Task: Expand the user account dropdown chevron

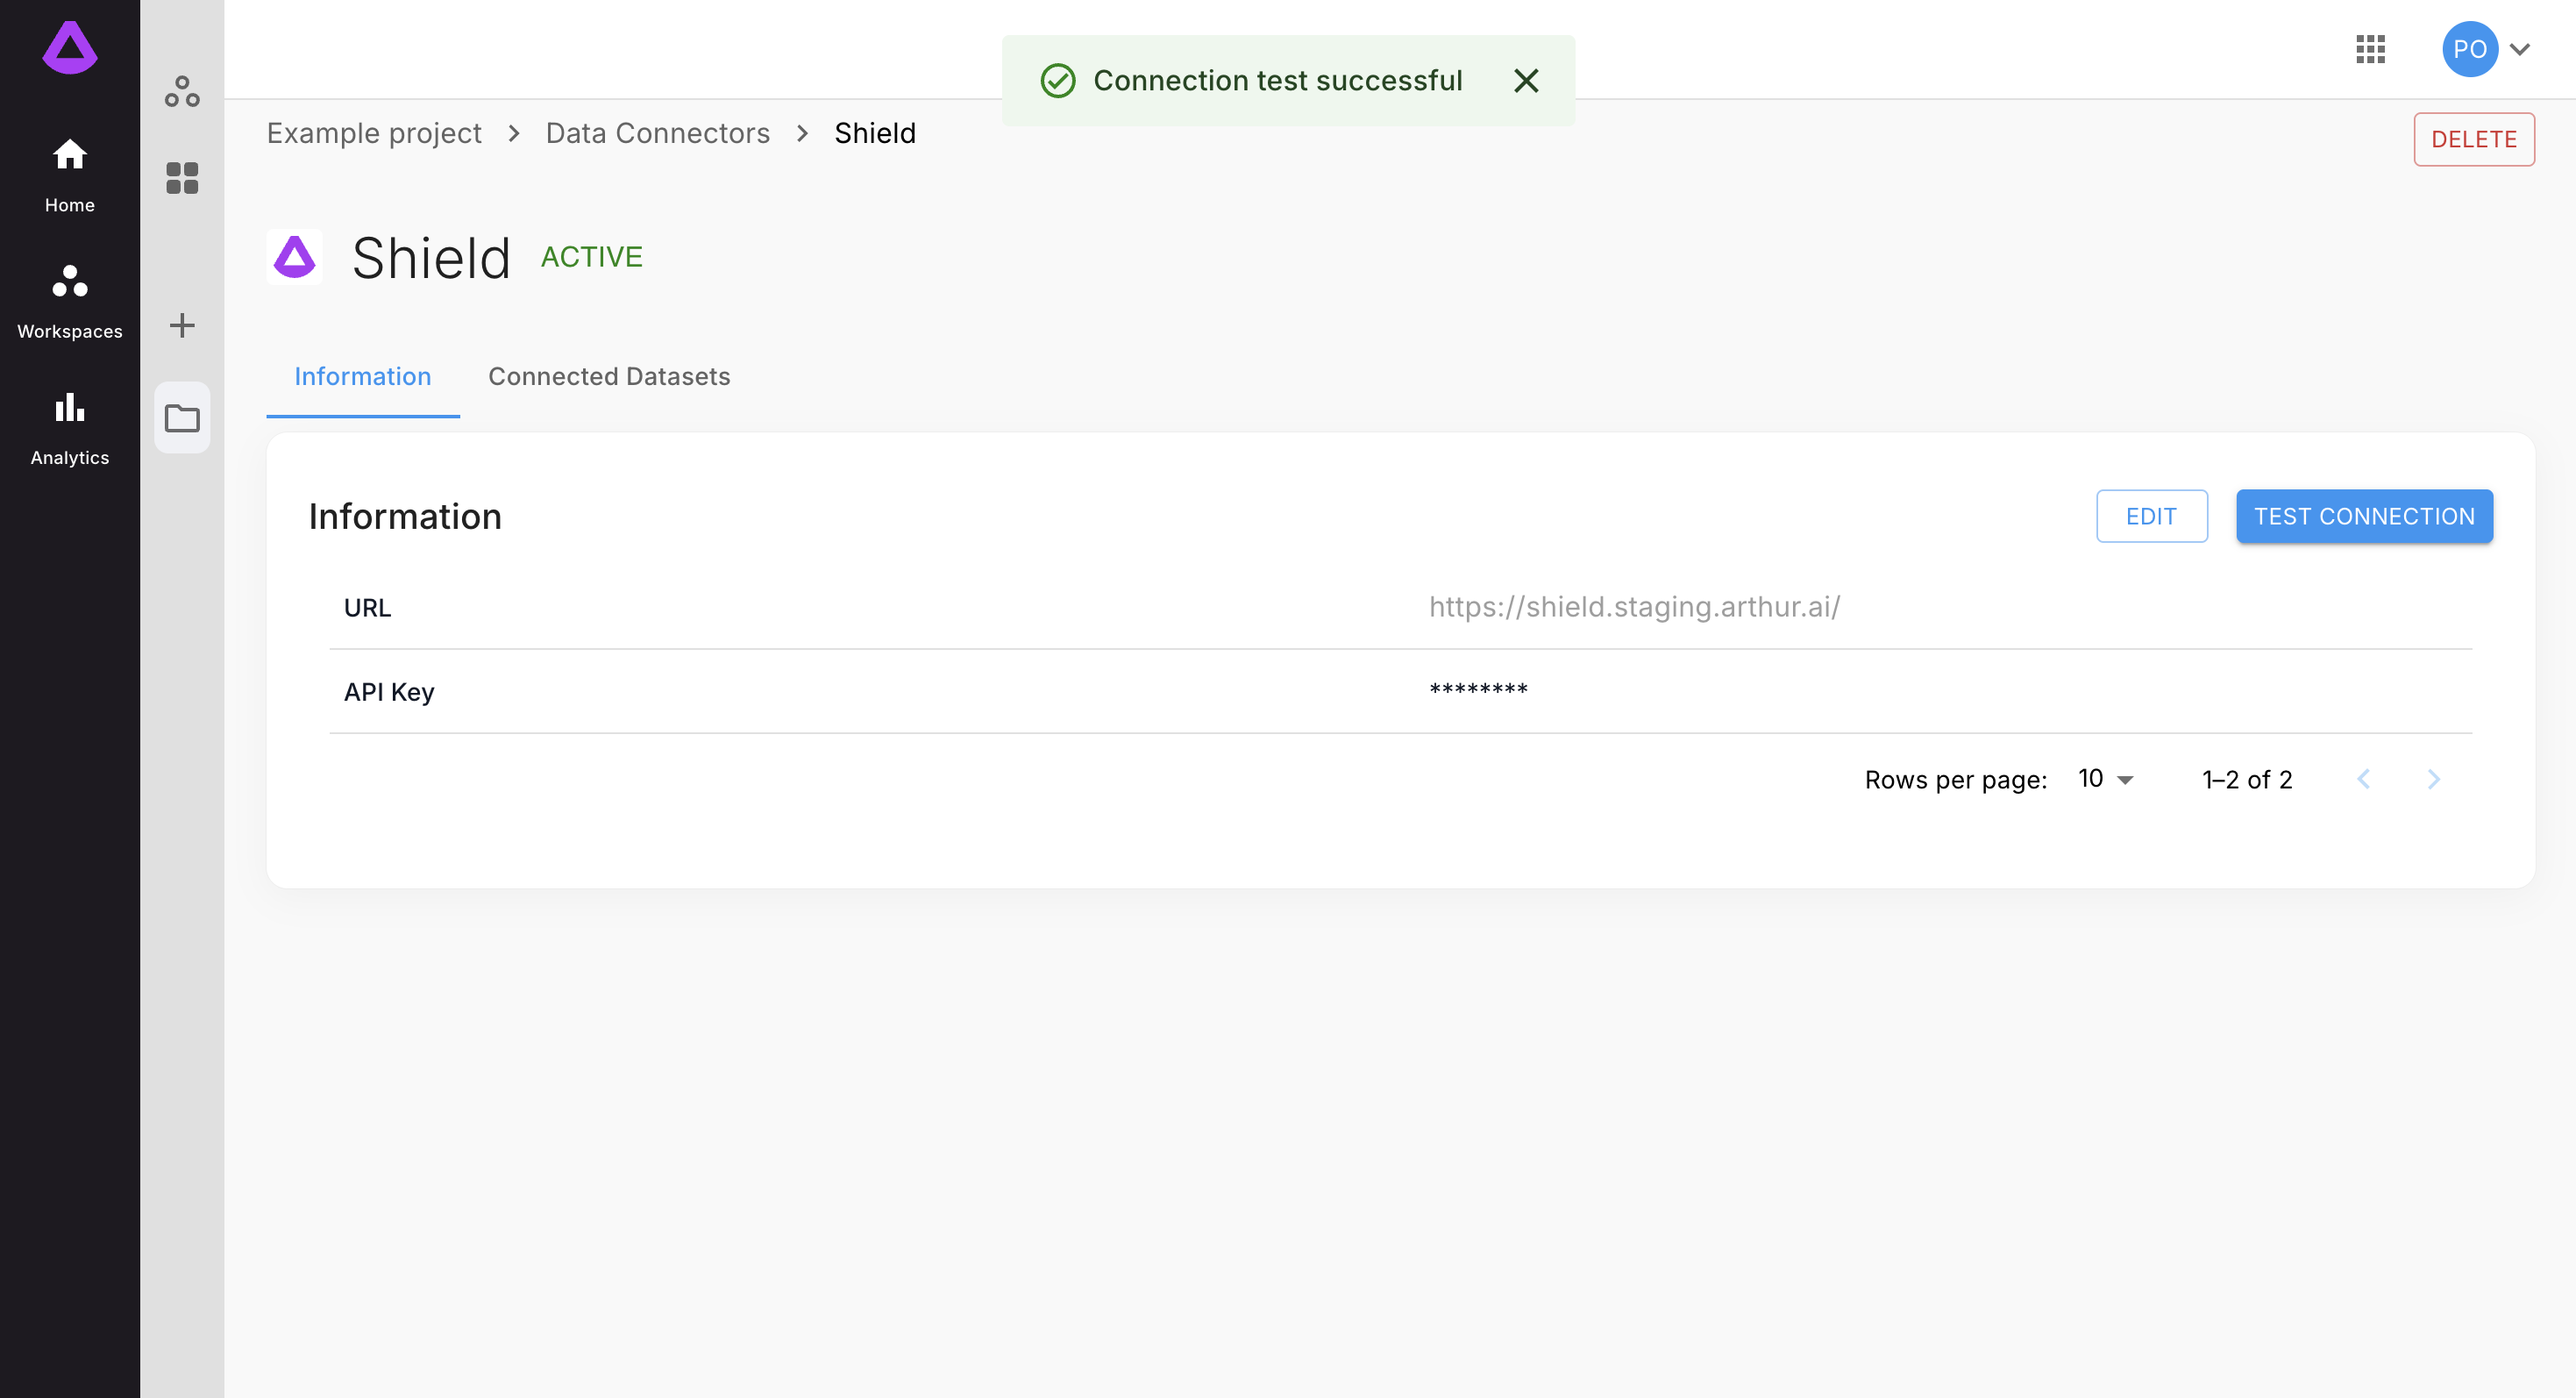Action: click(x=2520, y=49)
